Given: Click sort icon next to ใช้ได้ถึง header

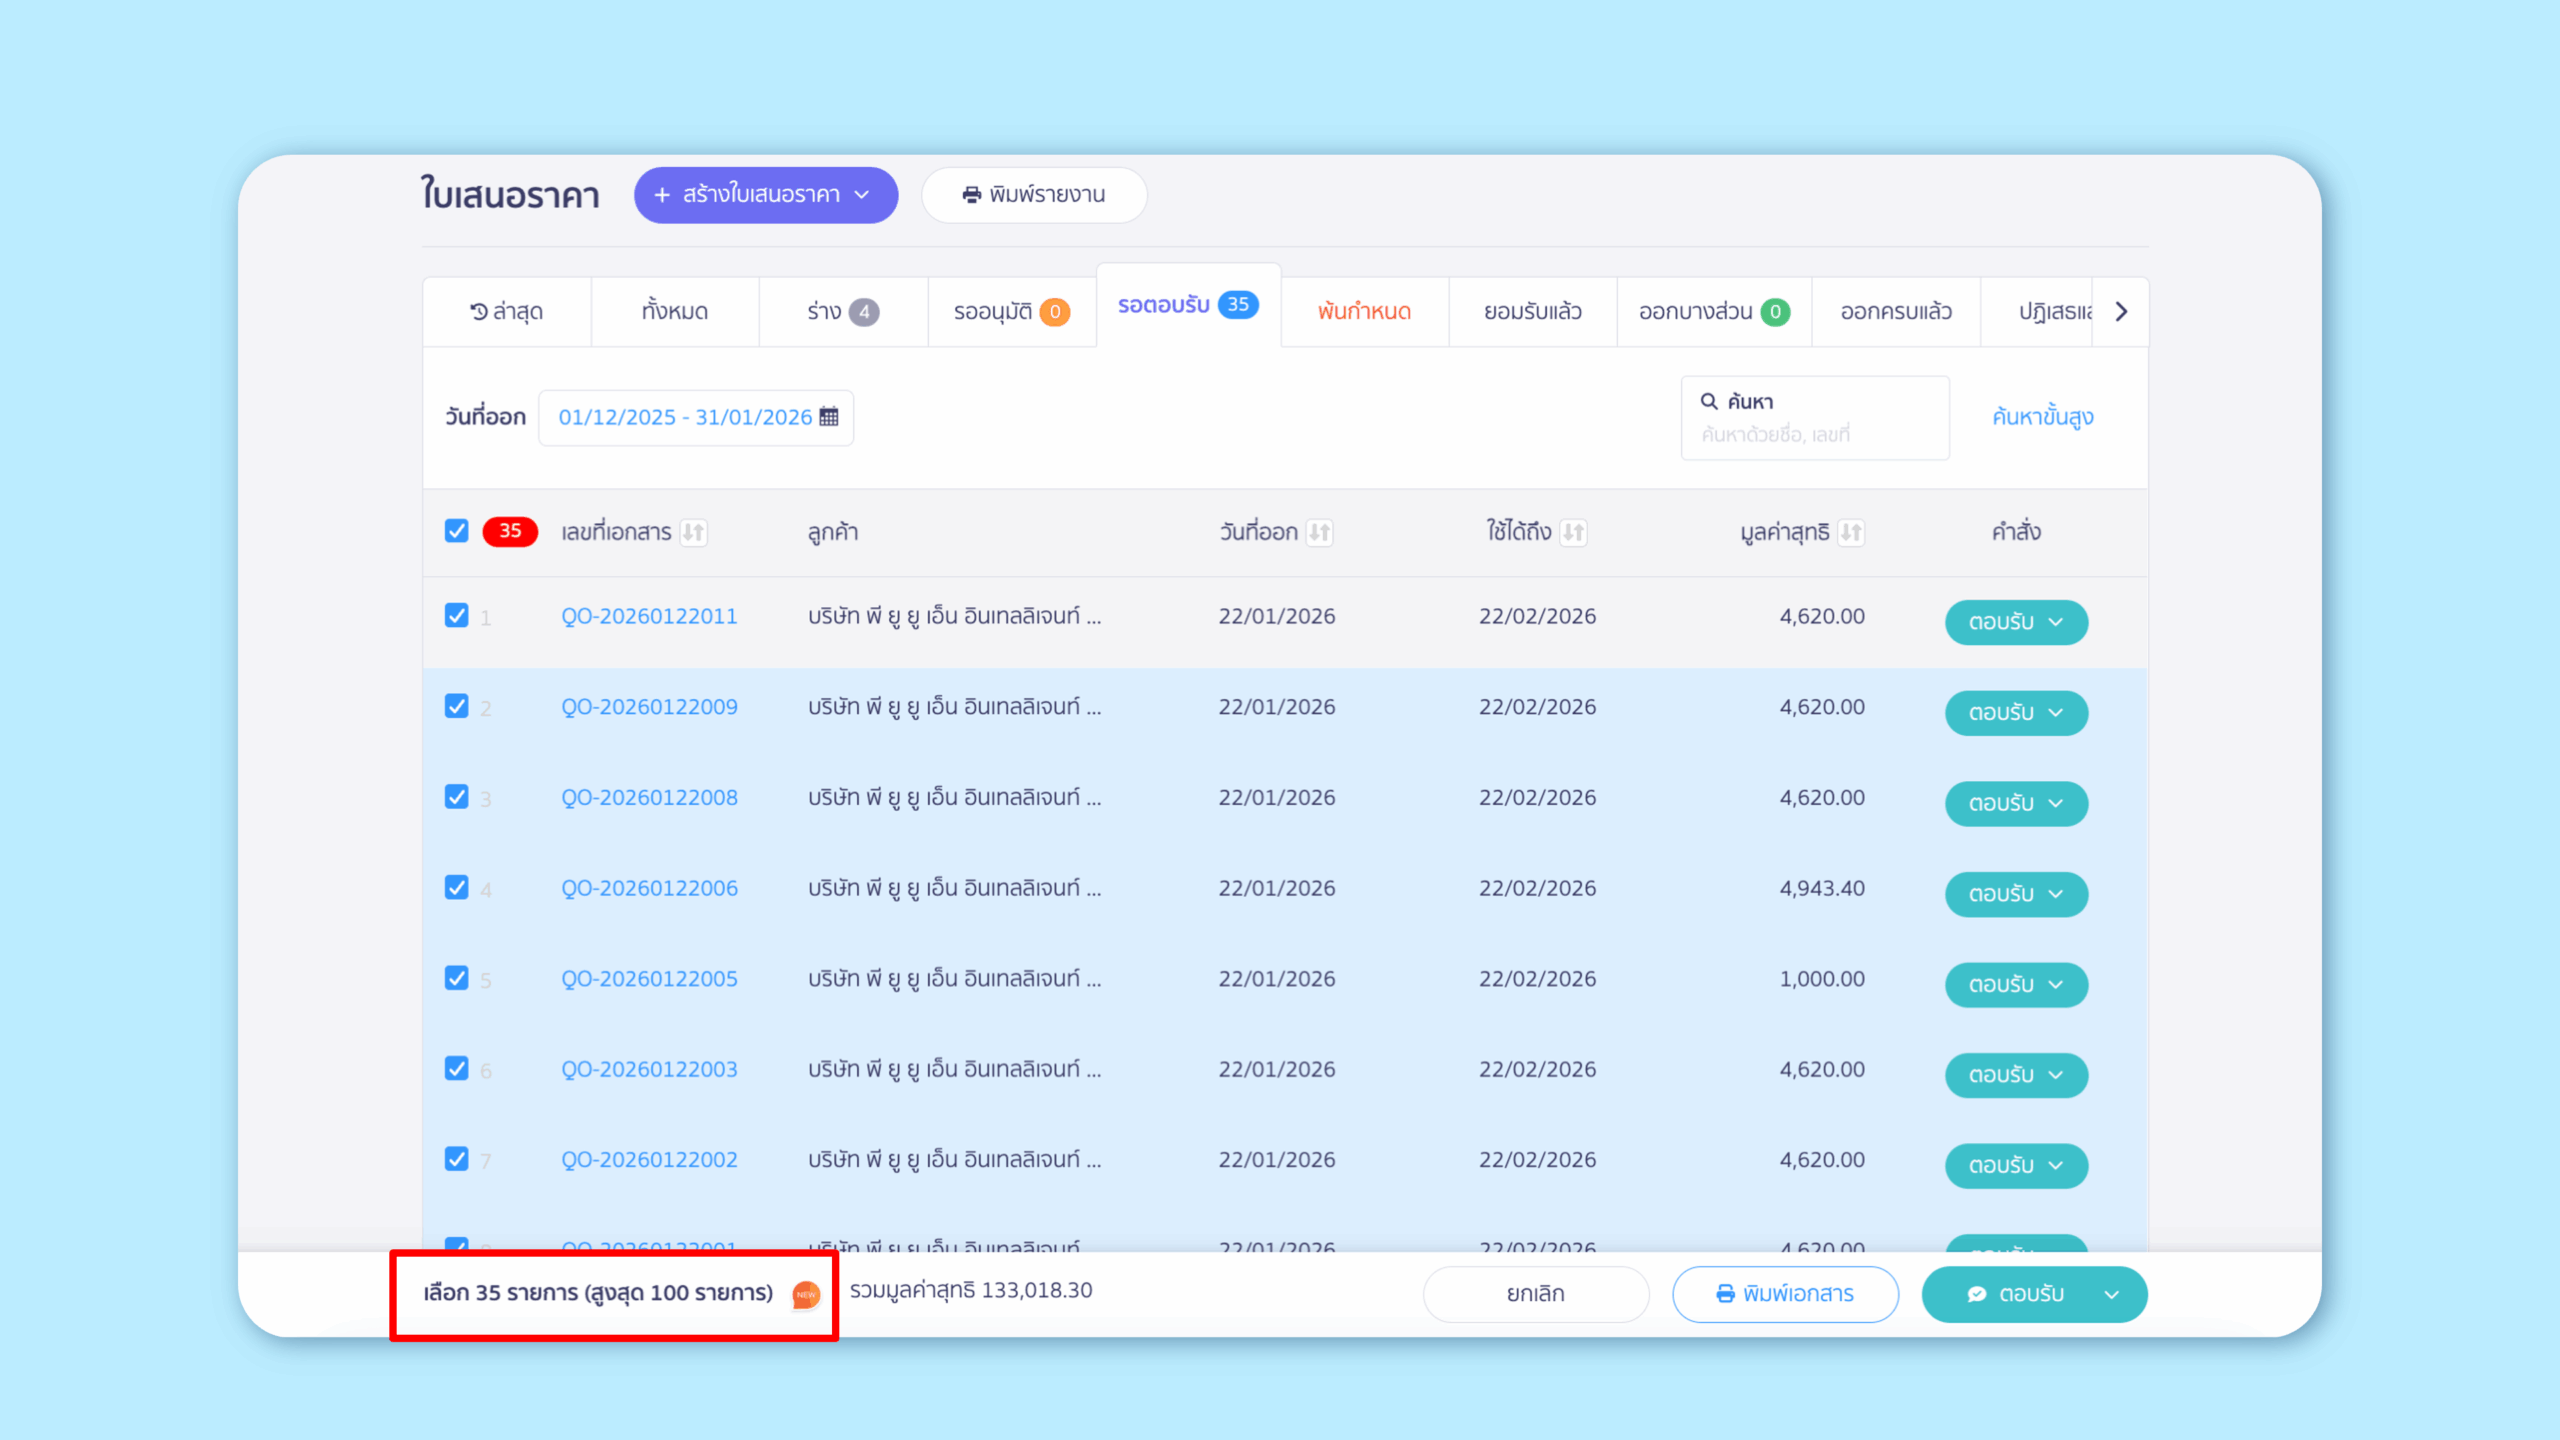Looking at the screenshot, I should 1573,532.
